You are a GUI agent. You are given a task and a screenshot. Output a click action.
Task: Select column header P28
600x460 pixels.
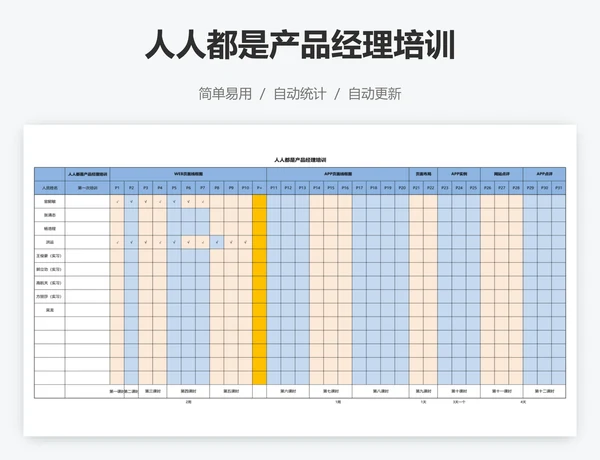coord(516,188)
